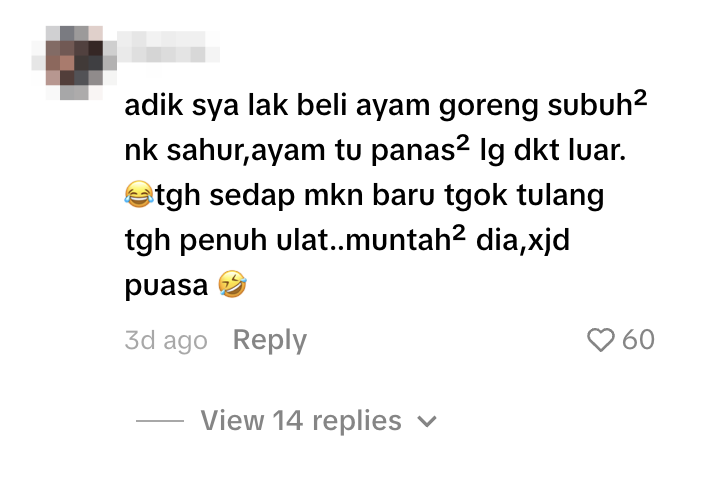724x478 pixels.
Task: Click the comment line starting 'adik sya lak'
Action: [x=386, y=105]
